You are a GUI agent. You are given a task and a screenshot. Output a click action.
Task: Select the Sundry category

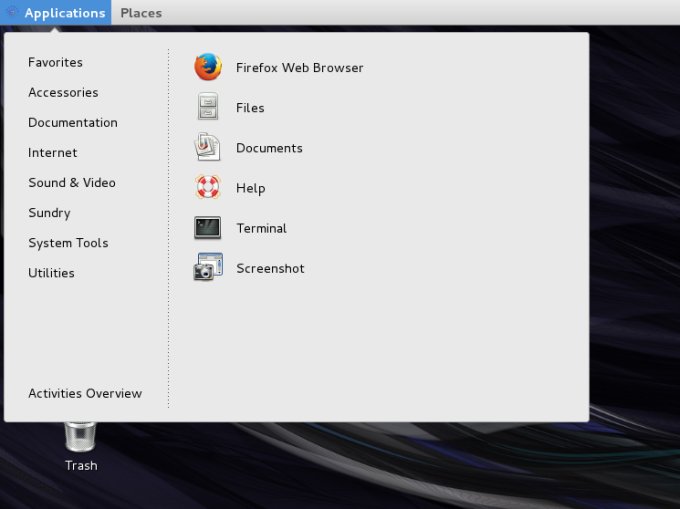click(49, 212)
